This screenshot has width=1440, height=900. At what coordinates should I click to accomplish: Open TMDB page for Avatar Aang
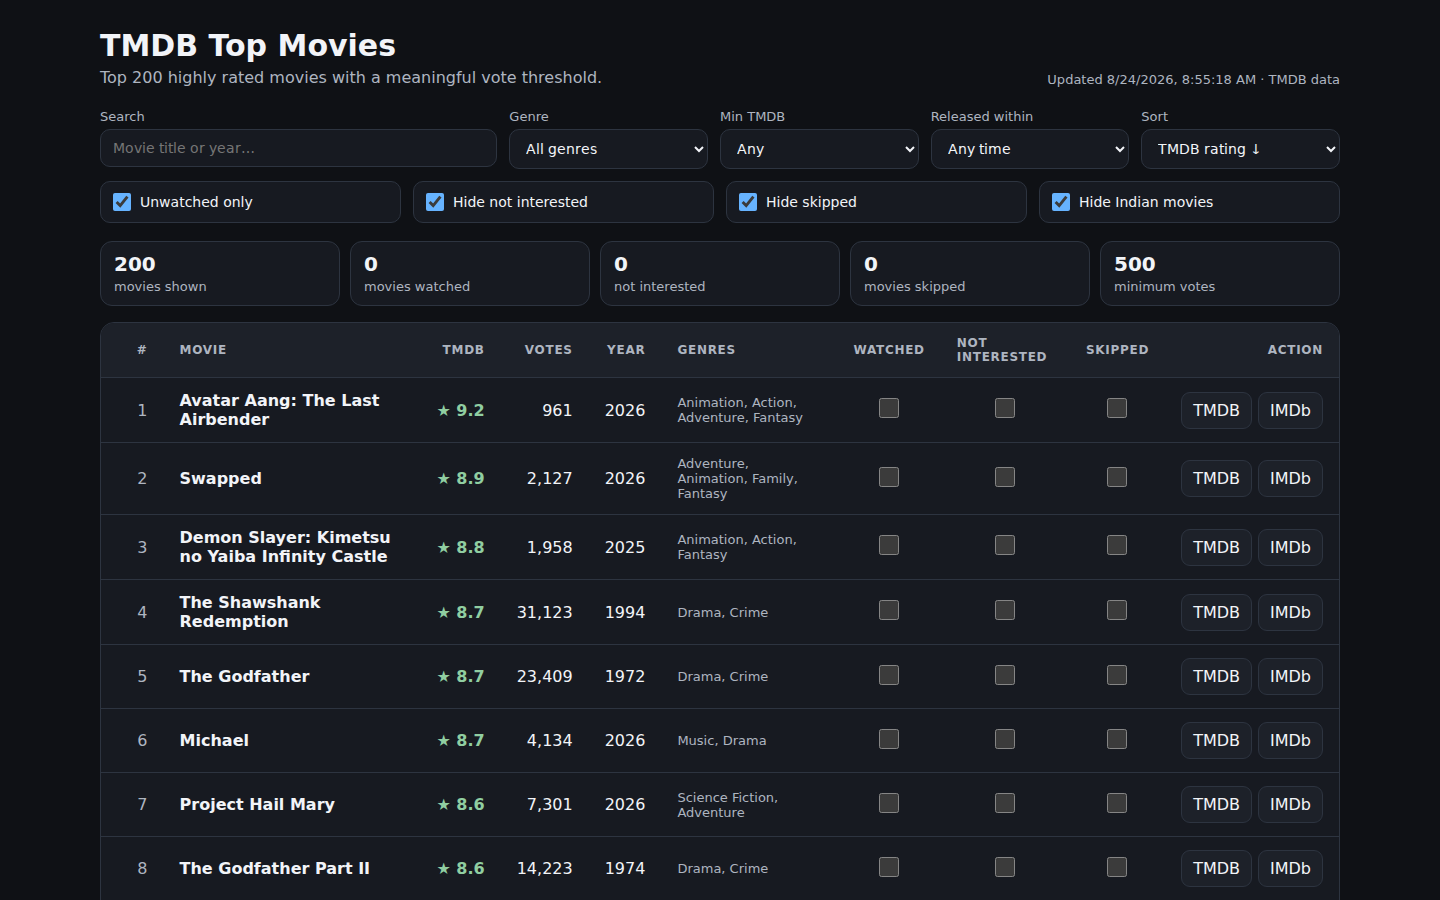1216,410
